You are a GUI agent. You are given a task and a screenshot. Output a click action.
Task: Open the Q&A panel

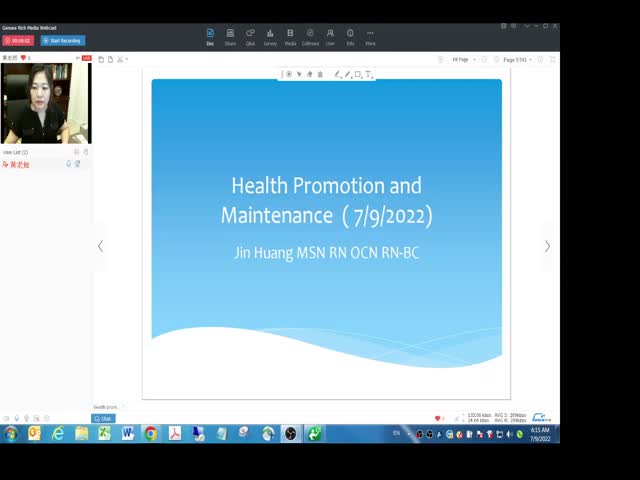[x=250, y=37]
